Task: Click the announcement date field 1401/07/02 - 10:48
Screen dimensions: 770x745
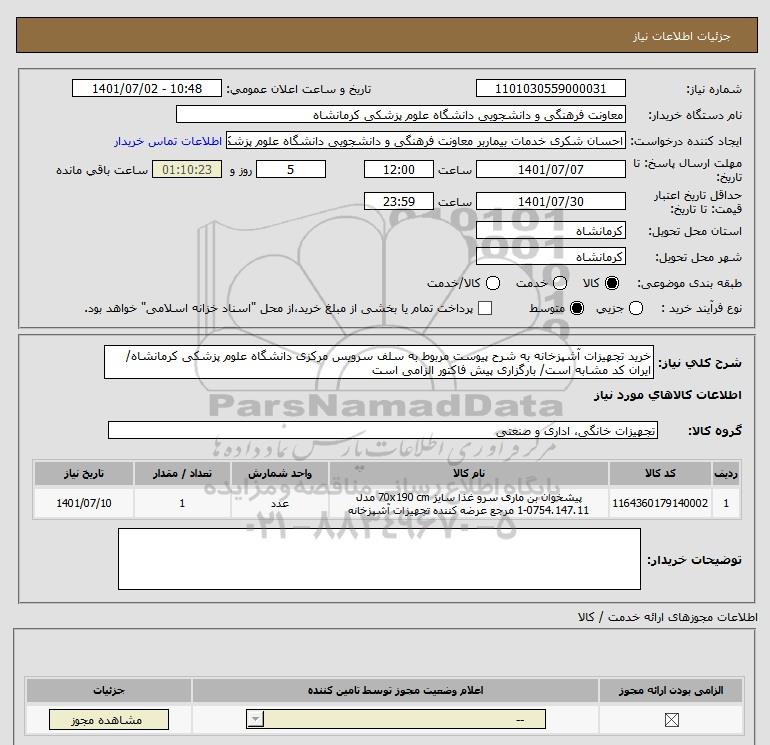Action: click(147, 88)
